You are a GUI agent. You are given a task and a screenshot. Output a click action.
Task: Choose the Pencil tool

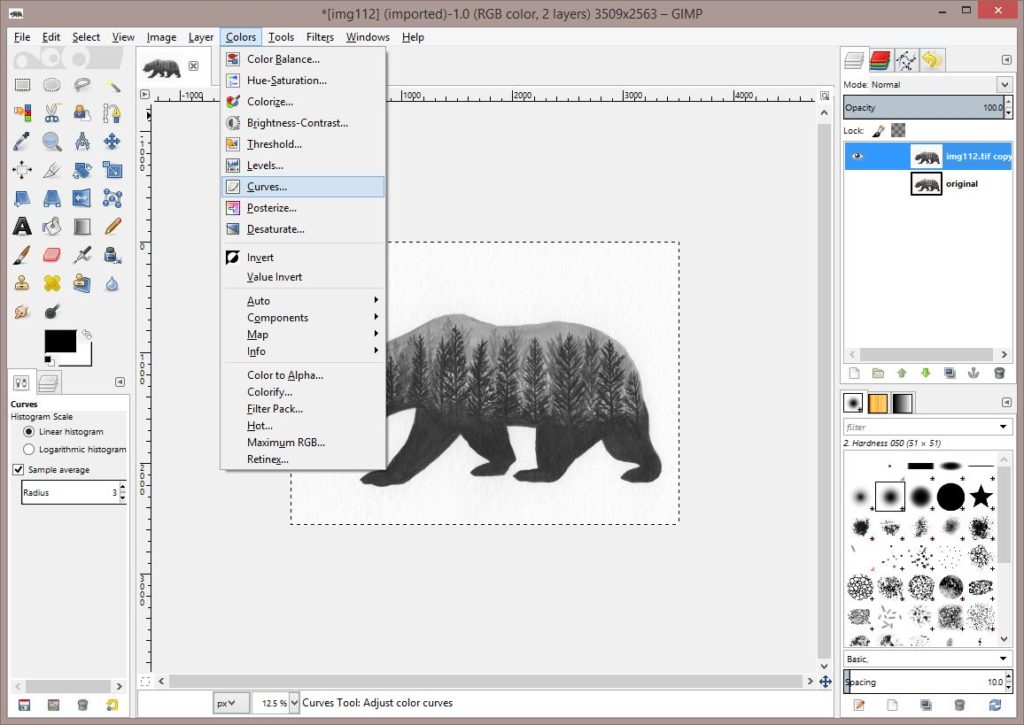coord(112,226)
